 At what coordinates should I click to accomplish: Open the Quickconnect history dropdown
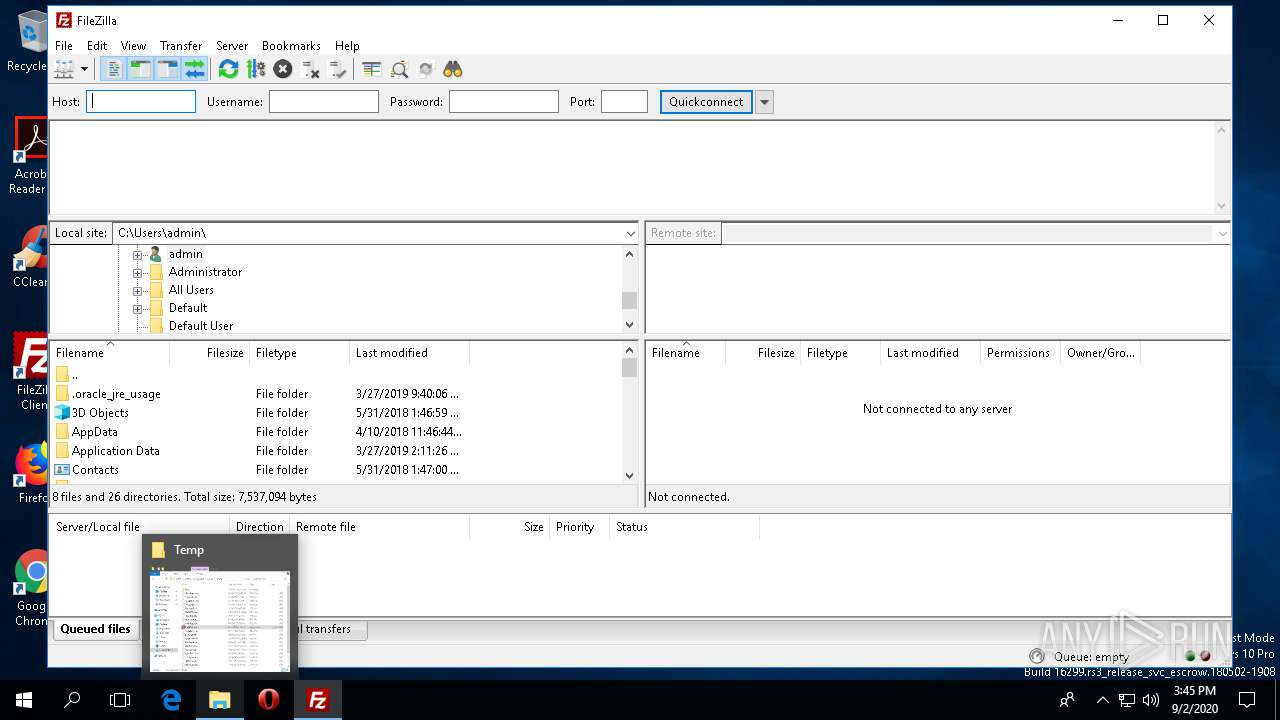pos(764,101)
